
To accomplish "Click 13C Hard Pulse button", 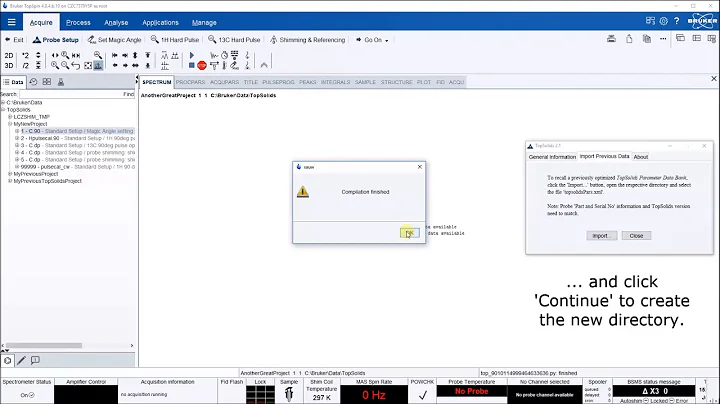I will click(234, 40).
